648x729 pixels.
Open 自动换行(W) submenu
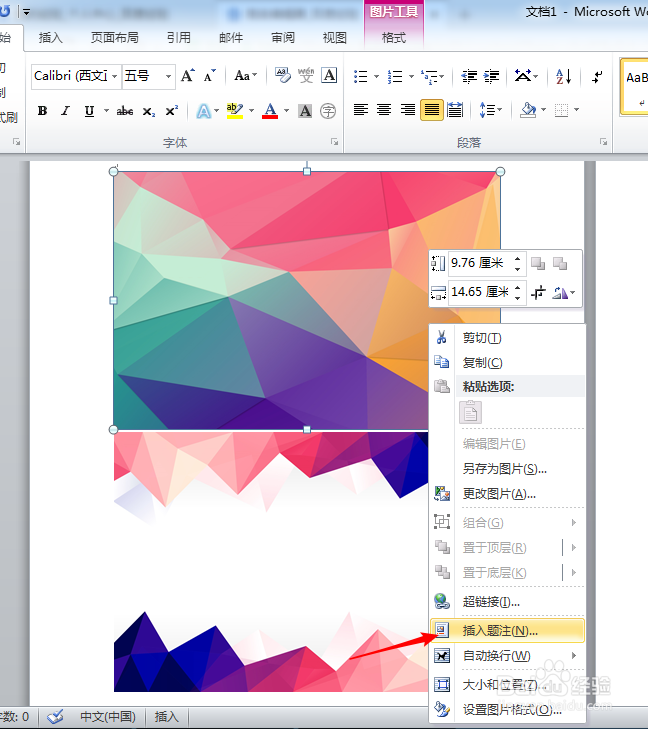(x=507, y=656)
